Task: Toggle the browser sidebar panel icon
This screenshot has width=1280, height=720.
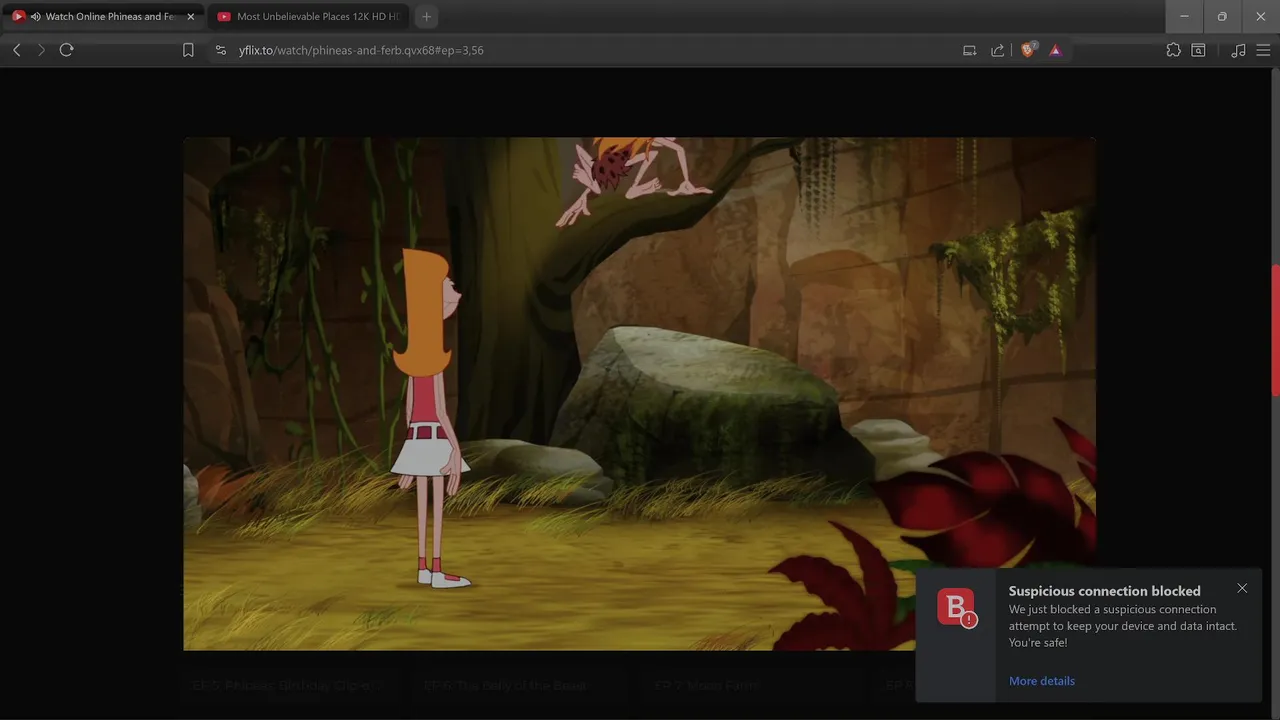Action: pyautogui.click(x=1198, y=50)
